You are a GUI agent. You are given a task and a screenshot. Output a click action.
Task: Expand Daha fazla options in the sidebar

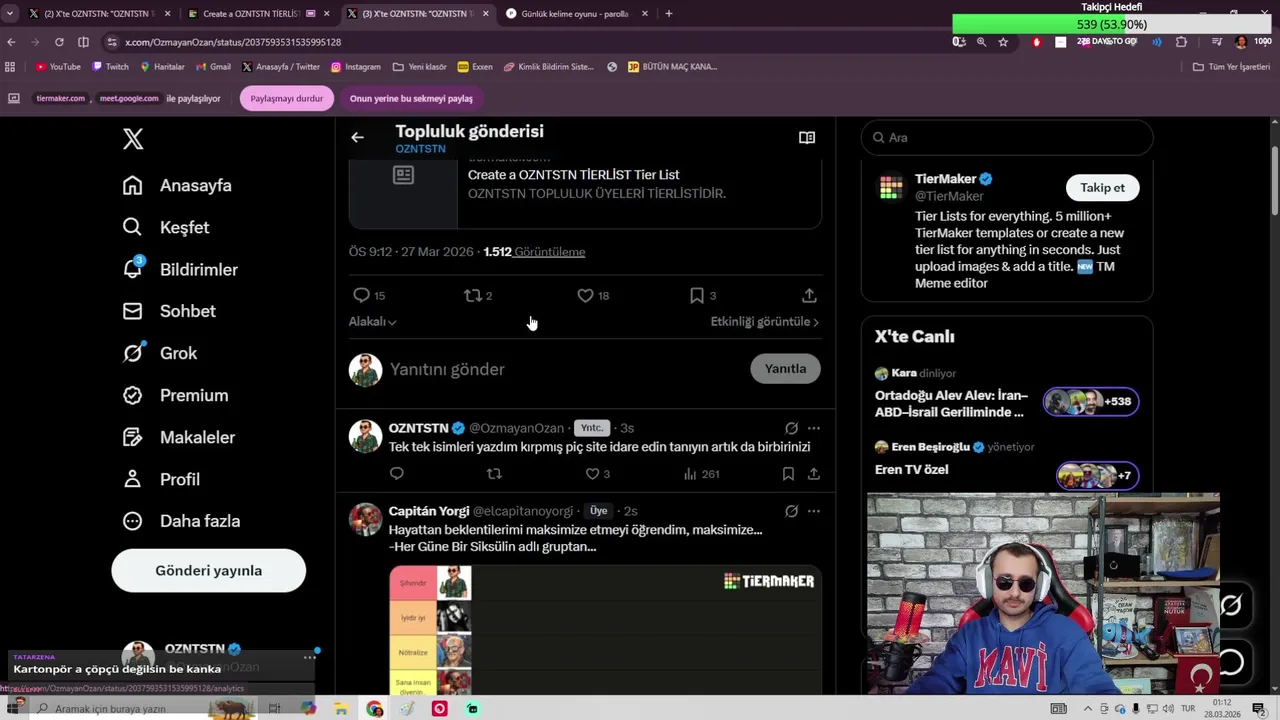[181, 521]
